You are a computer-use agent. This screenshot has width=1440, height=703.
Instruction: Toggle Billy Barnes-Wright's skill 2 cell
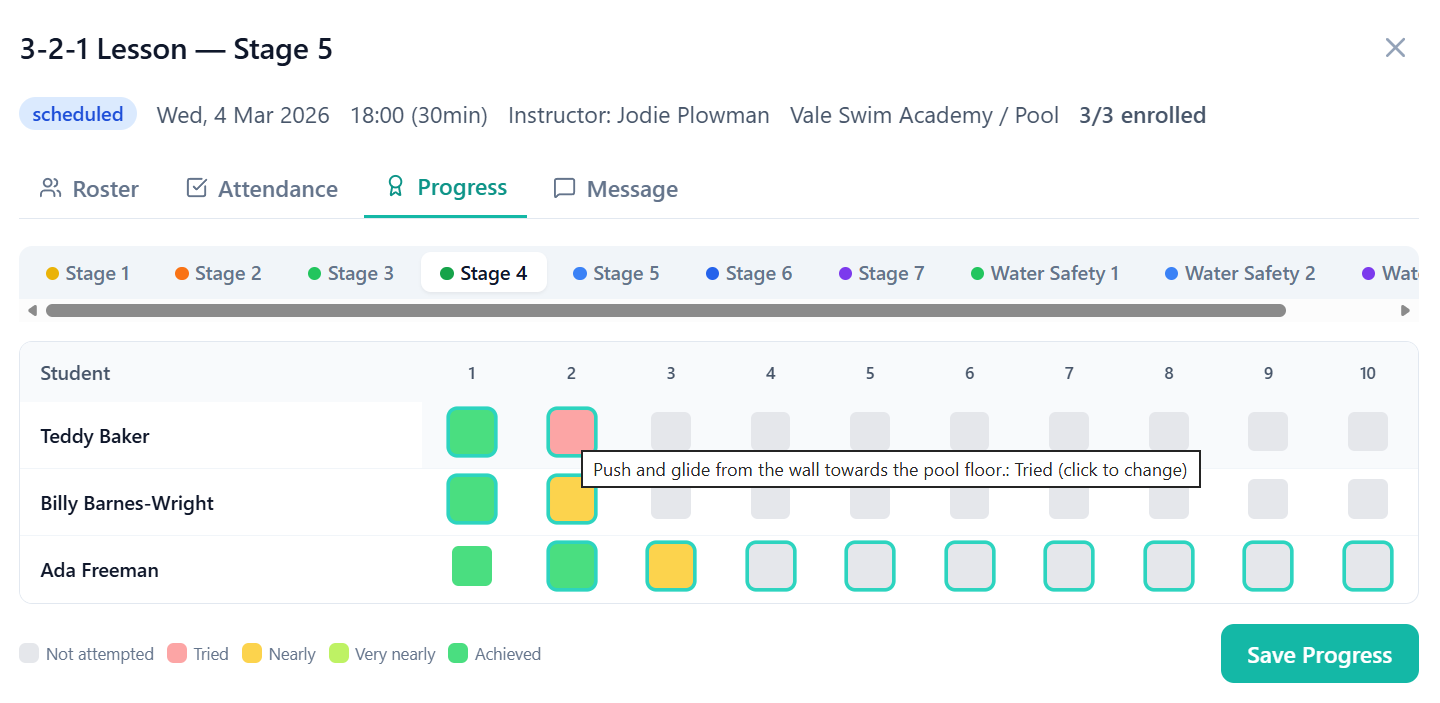[571, 499]
